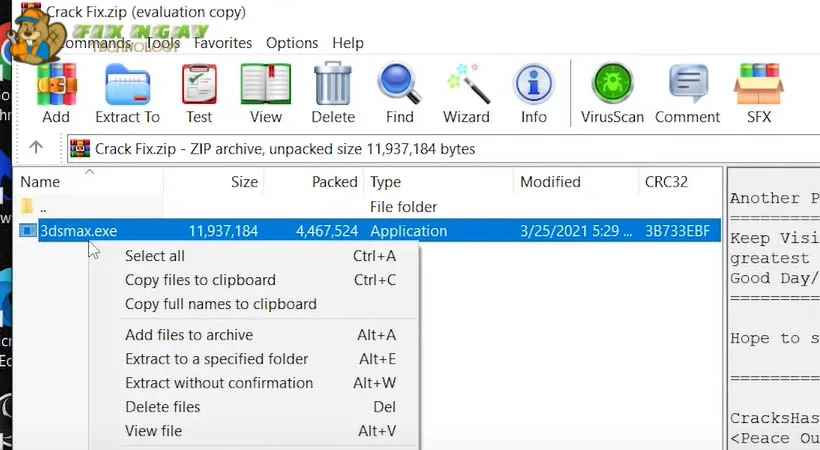820x450 pixels.
Task: Click the 11,937,184 size value
Action: [223, 231]
